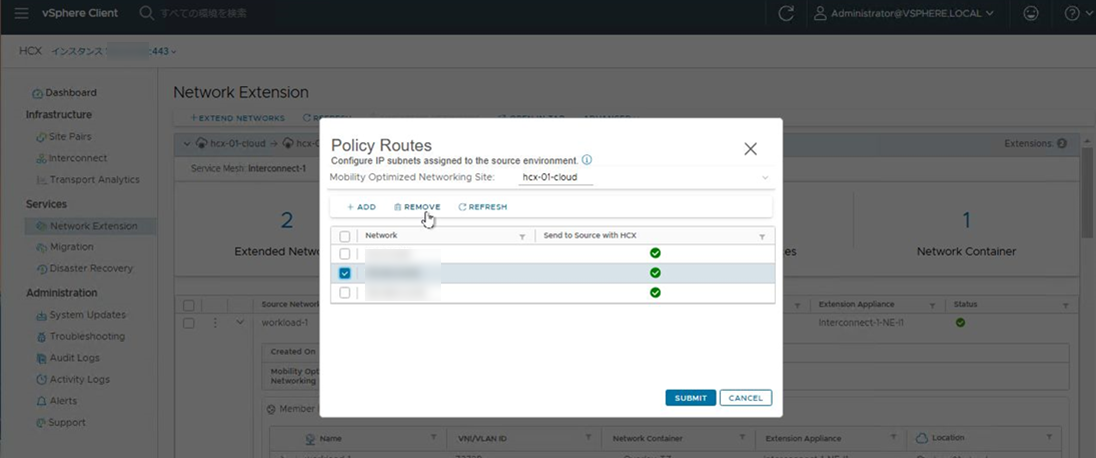This screenshot has width=1096, height=458.
Task: Go to Site Pairs in sidebar
Action: [64, 136]
